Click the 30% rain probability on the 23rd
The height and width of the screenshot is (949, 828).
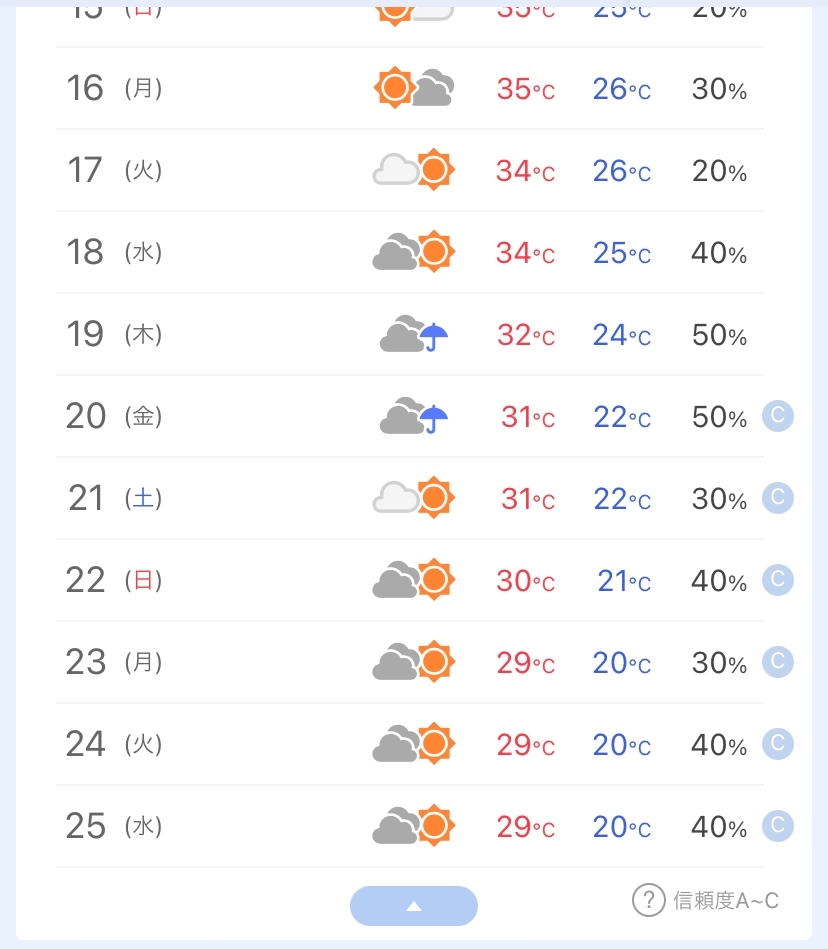(x=719, y=663)
